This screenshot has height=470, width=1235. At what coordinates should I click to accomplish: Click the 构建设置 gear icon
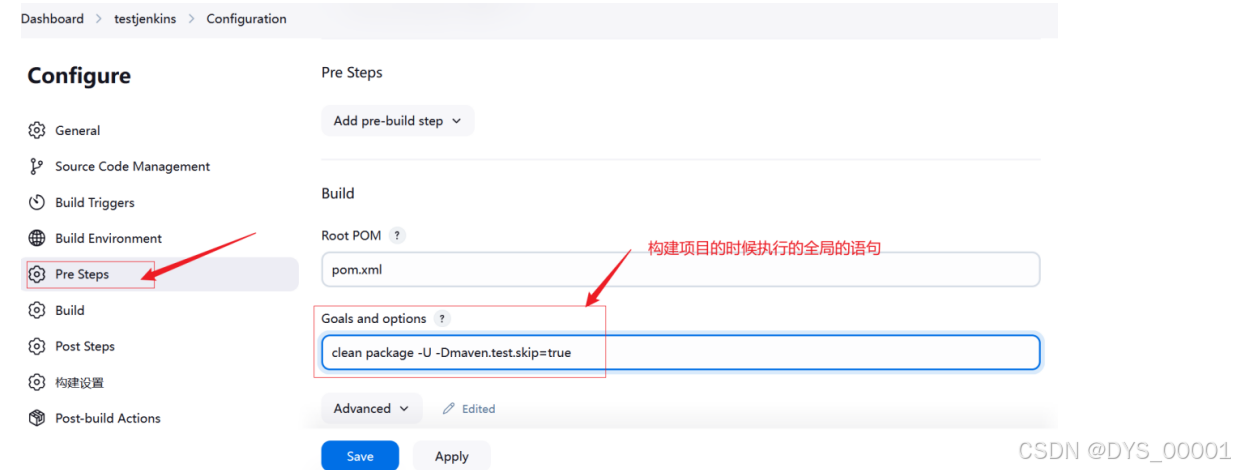[37, 382]
